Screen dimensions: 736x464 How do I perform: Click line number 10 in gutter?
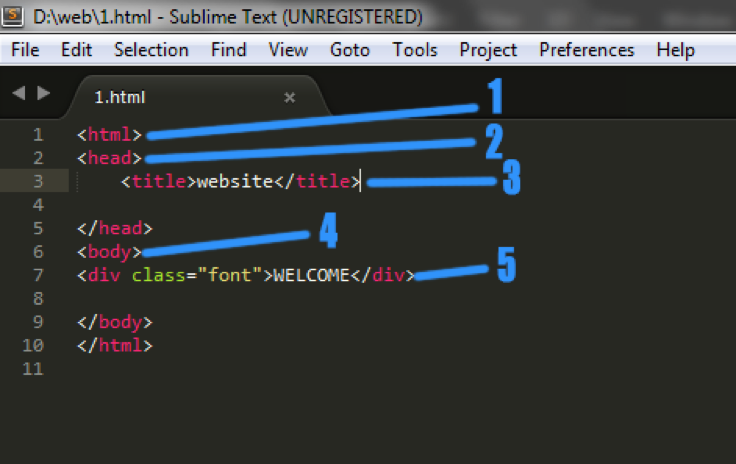click(x=33, y=346)
